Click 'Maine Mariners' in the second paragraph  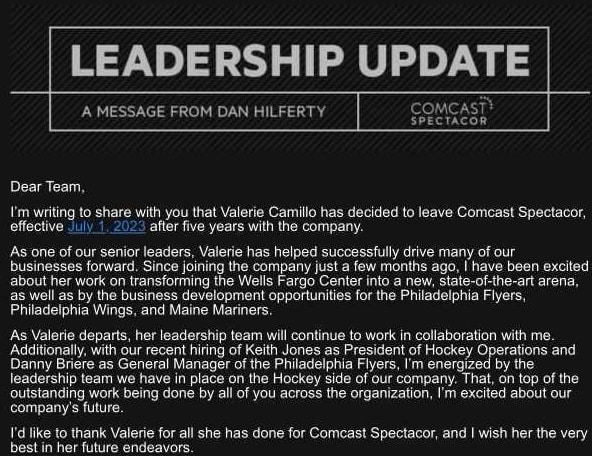219,310
